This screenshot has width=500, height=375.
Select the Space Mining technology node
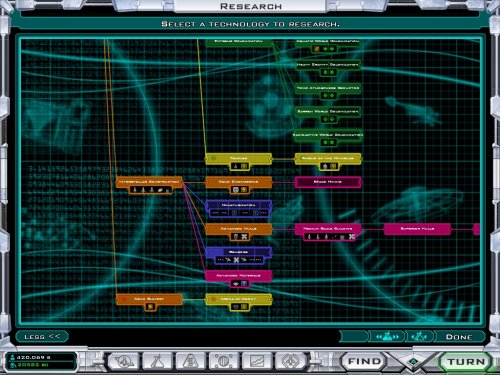coord(328,182)
